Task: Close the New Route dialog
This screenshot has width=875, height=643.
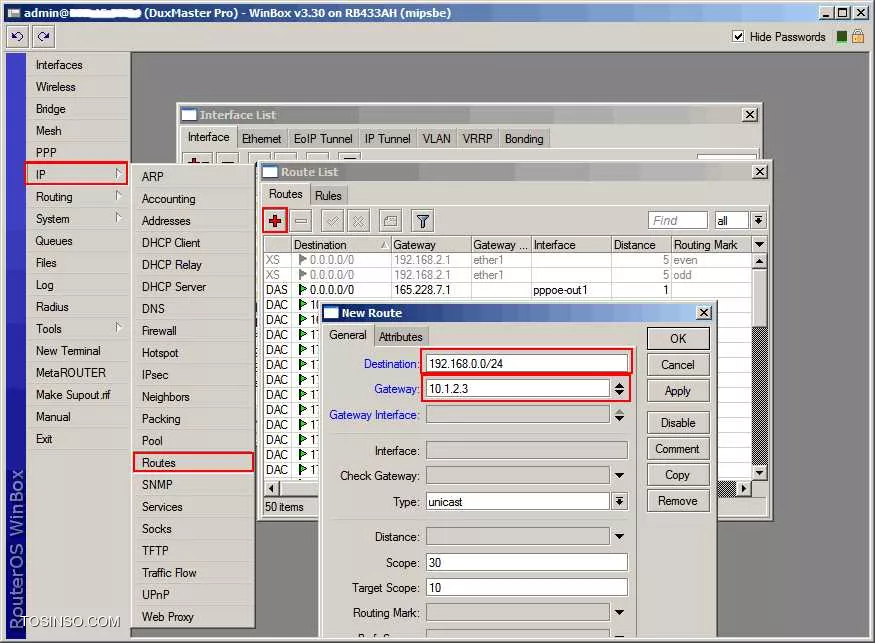Action: point(704,313)
